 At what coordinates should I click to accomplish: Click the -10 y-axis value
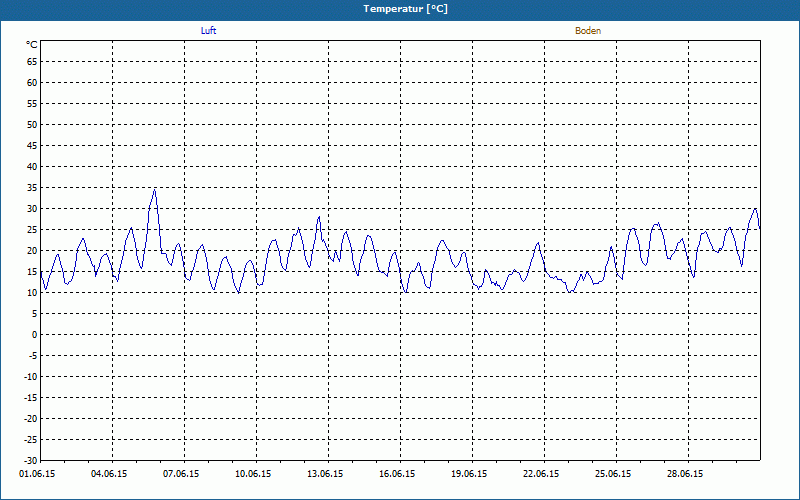[x=31, y=377]
